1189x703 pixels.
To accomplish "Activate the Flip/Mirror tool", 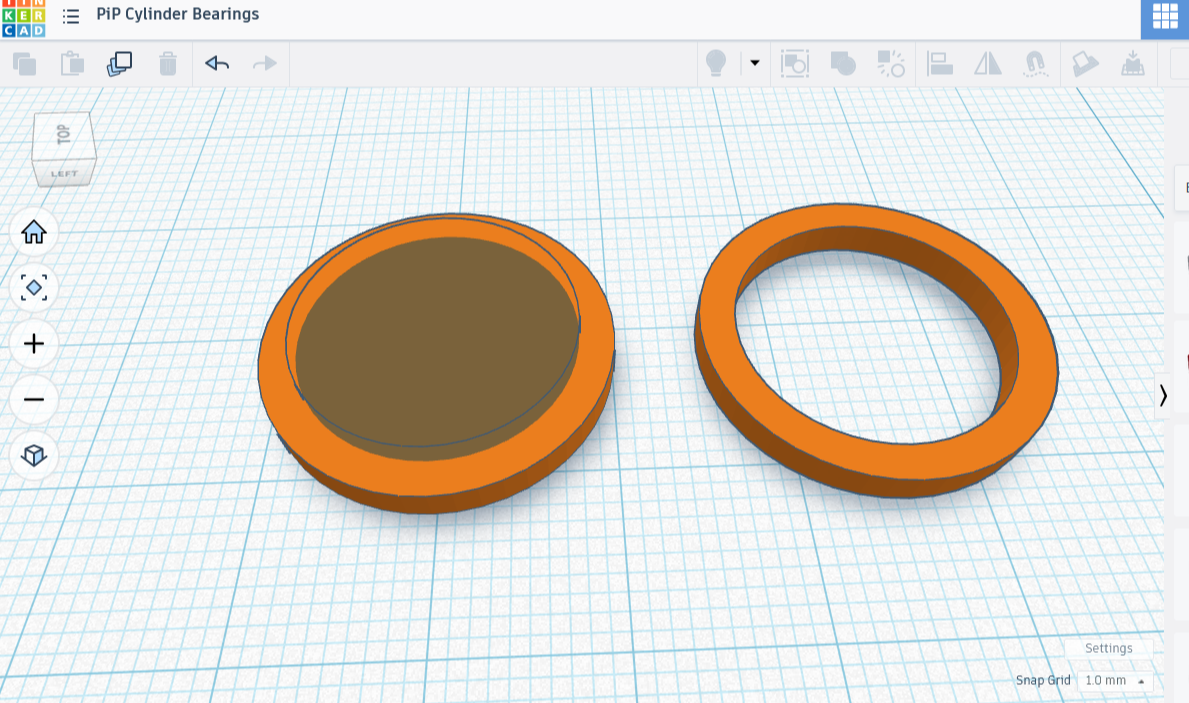I will (988, 63).
